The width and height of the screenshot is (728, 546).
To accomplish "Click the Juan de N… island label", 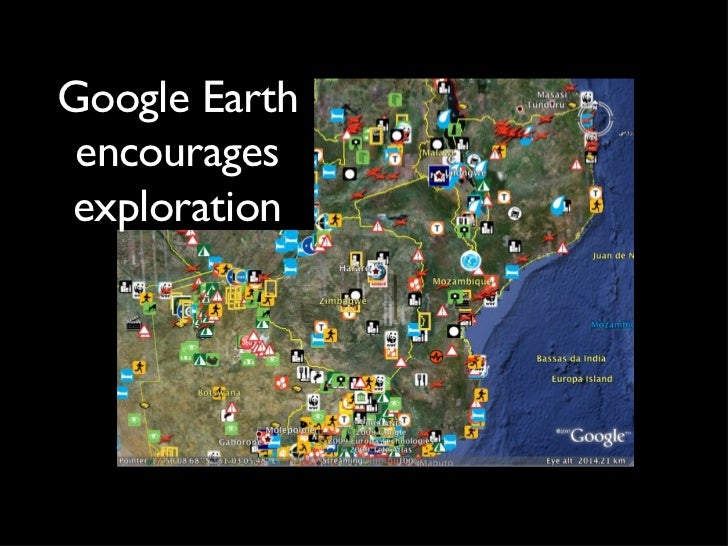I will [613, 256].
